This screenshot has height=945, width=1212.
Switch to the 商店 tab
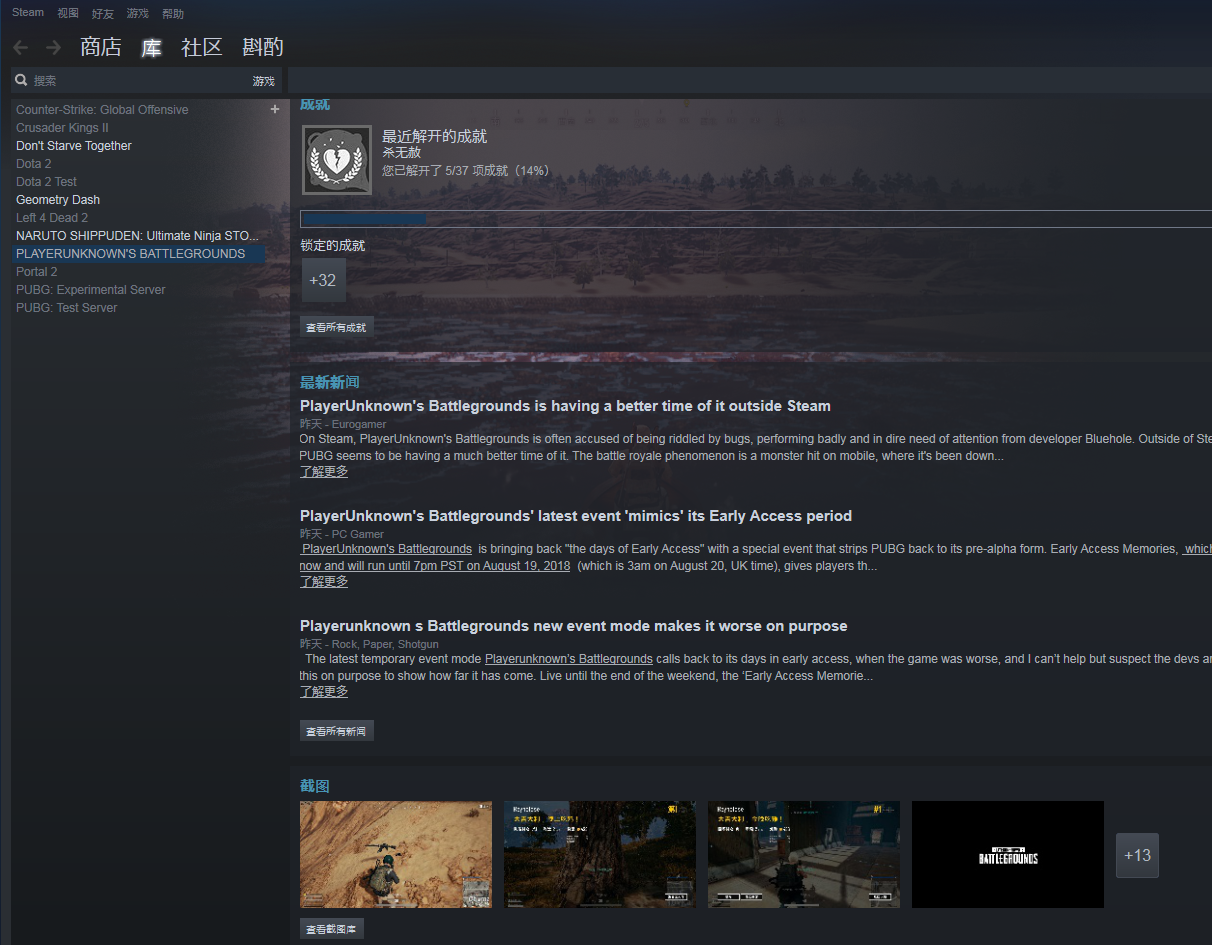point(101,47)
